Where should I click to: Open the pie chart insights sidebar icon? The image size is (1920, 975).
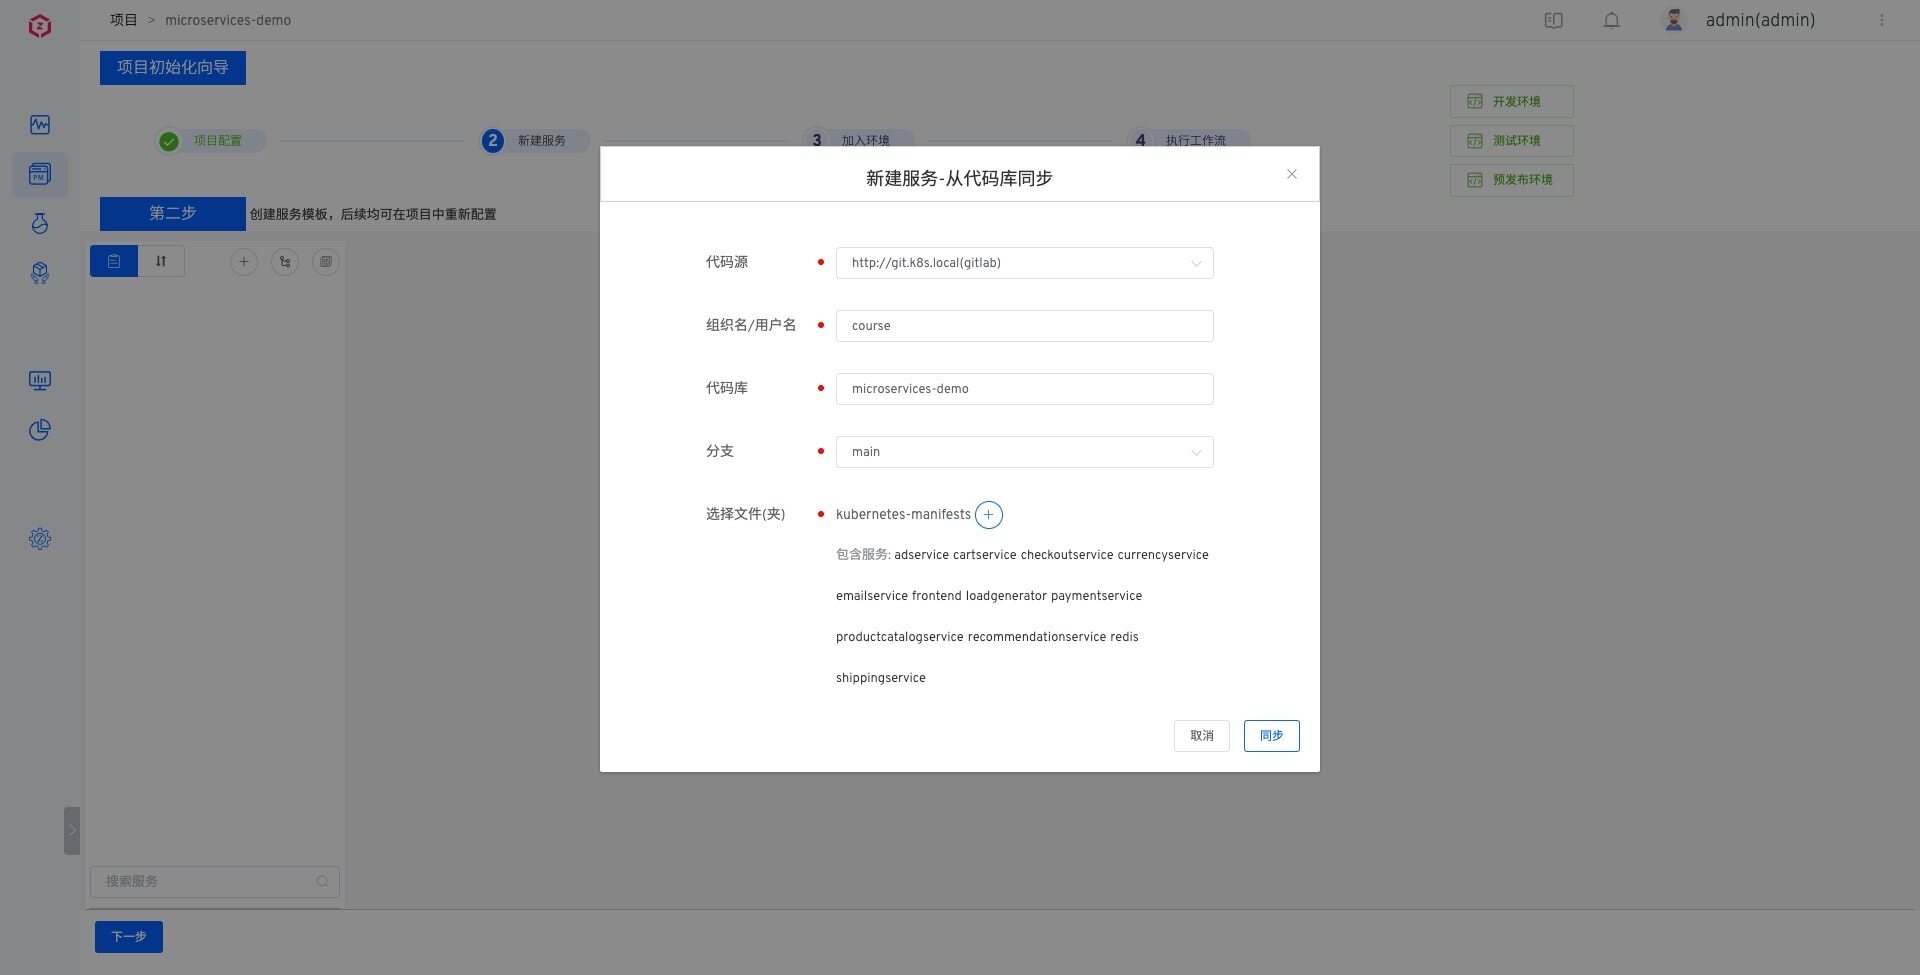(x=40, y=430)
